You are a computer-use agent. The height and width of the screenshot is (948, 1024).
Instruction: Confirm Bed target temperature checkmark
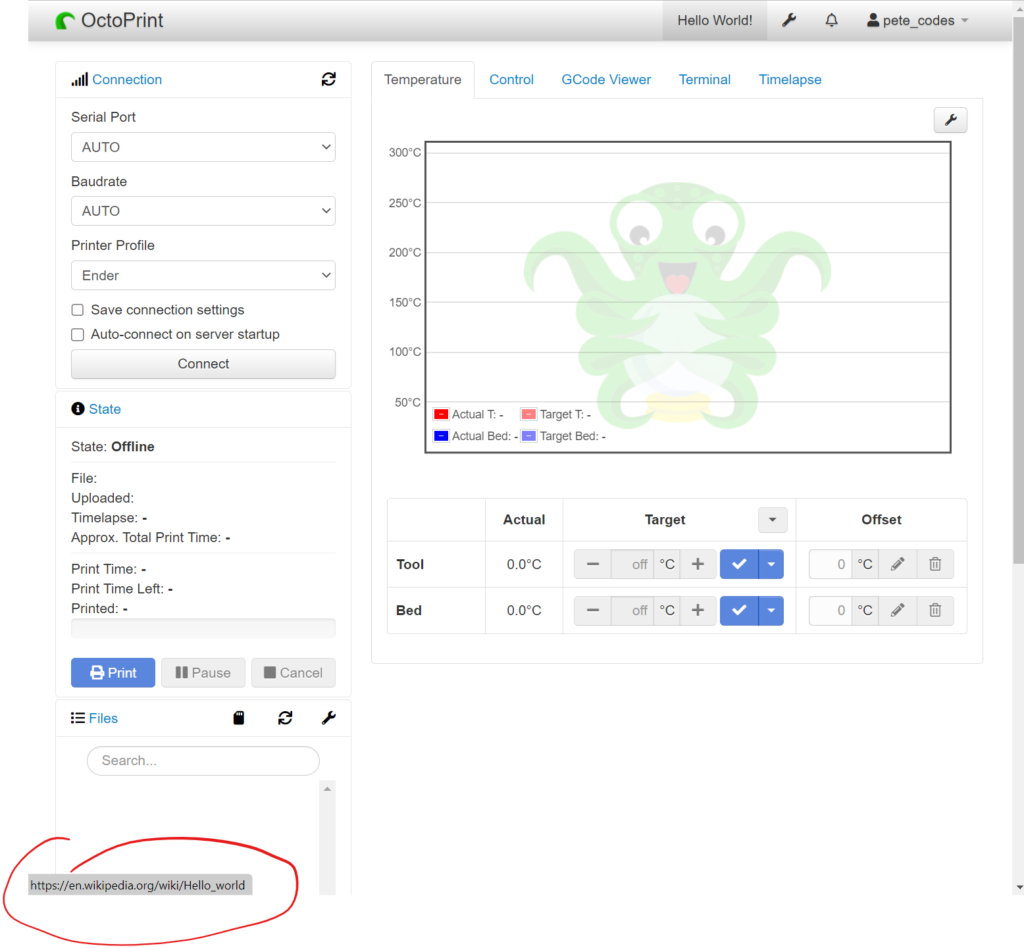[x=739, y=610]
